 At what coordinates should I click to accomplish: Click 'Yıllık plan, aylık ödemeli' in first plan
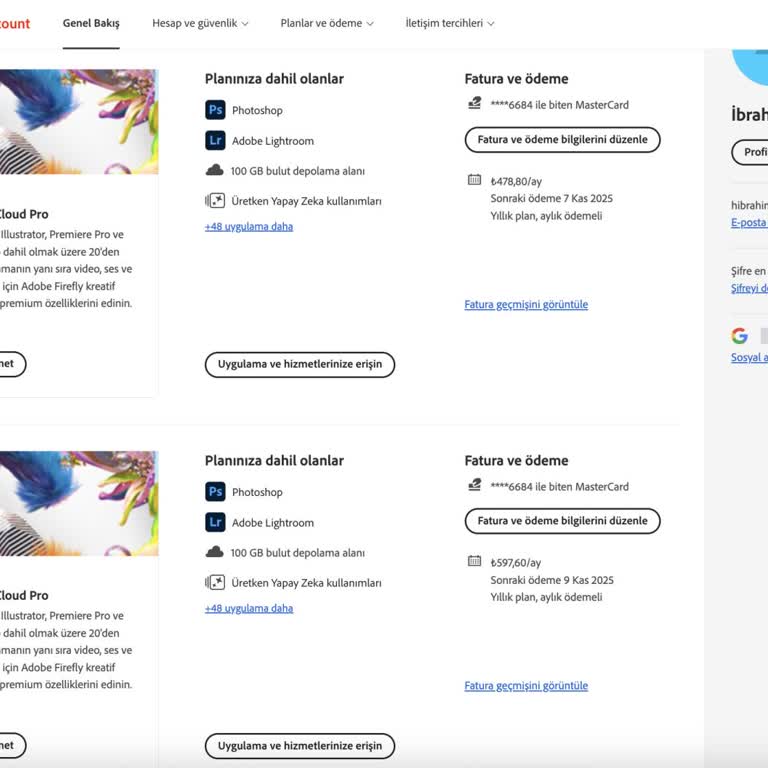(546, 216)
